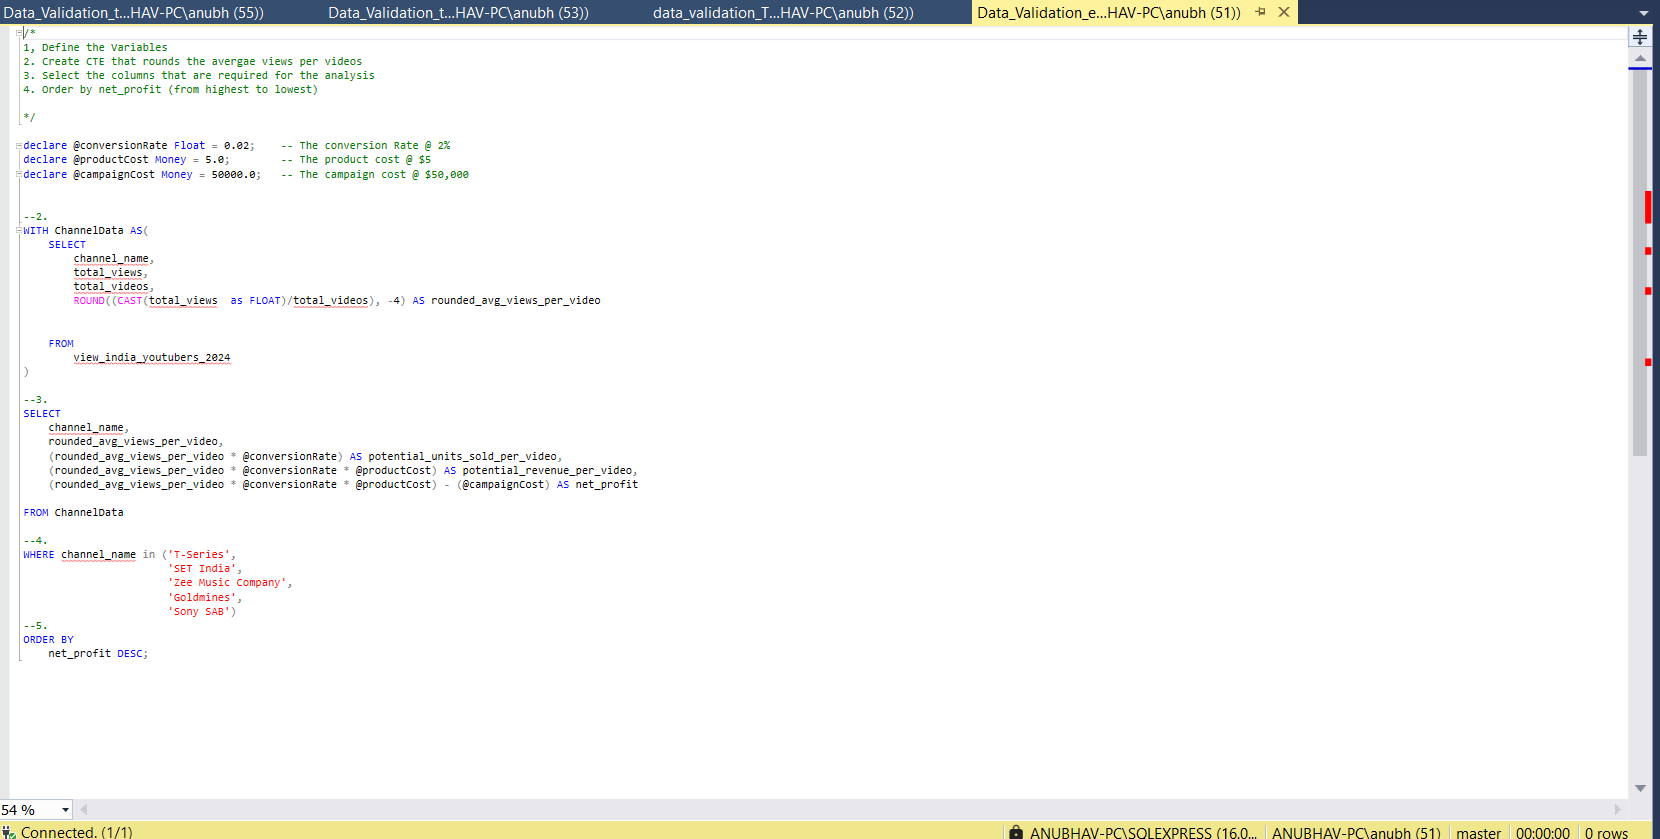Click 'ANUBHAV-PC\SQLEXPRESS' server name in status bar
This screenshot has width=1660, height=839.
point(1143,832)
